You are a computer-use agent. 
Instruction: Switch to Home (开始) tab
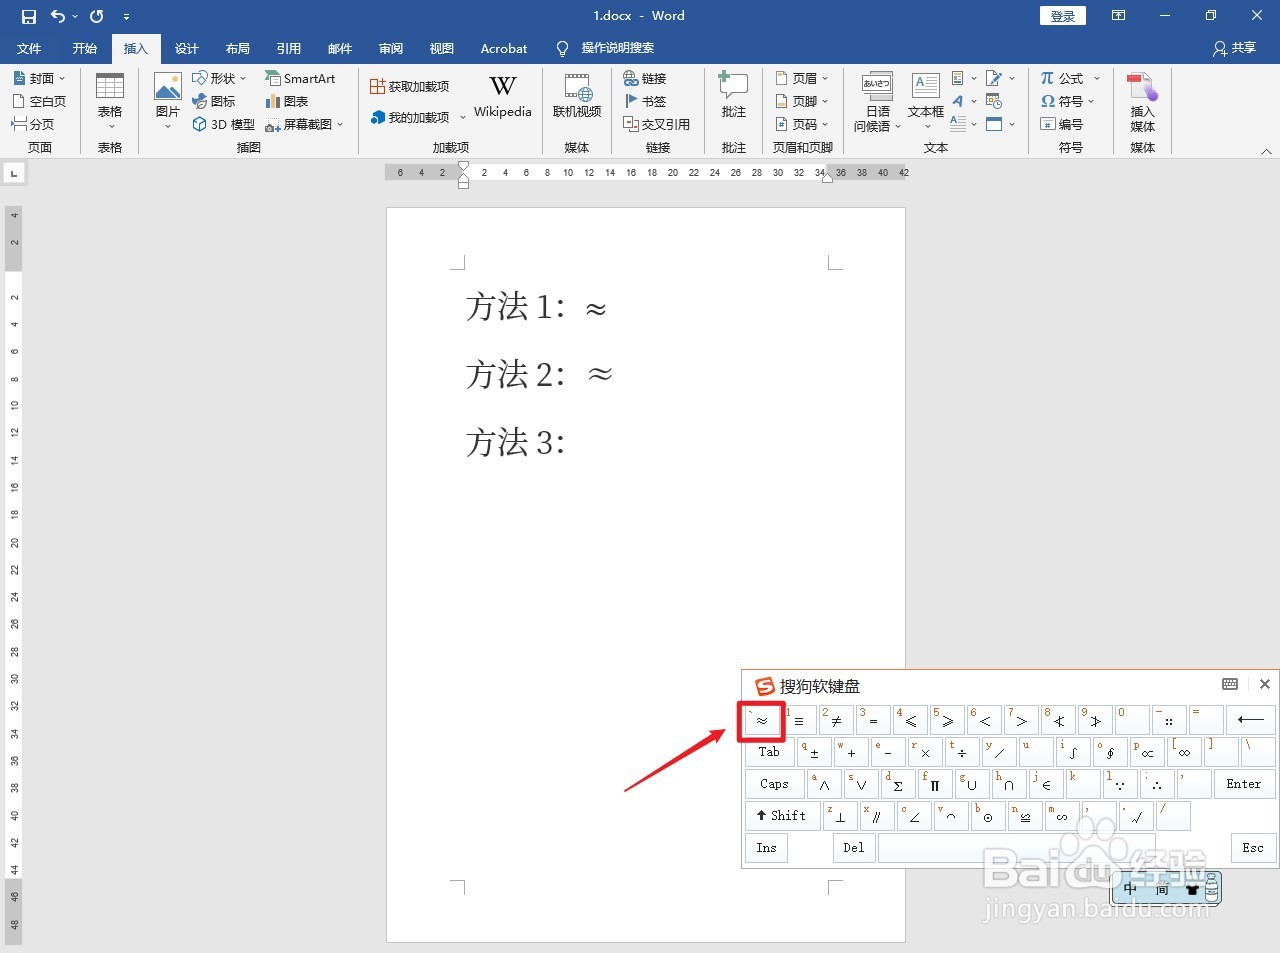tap(85, 48)
